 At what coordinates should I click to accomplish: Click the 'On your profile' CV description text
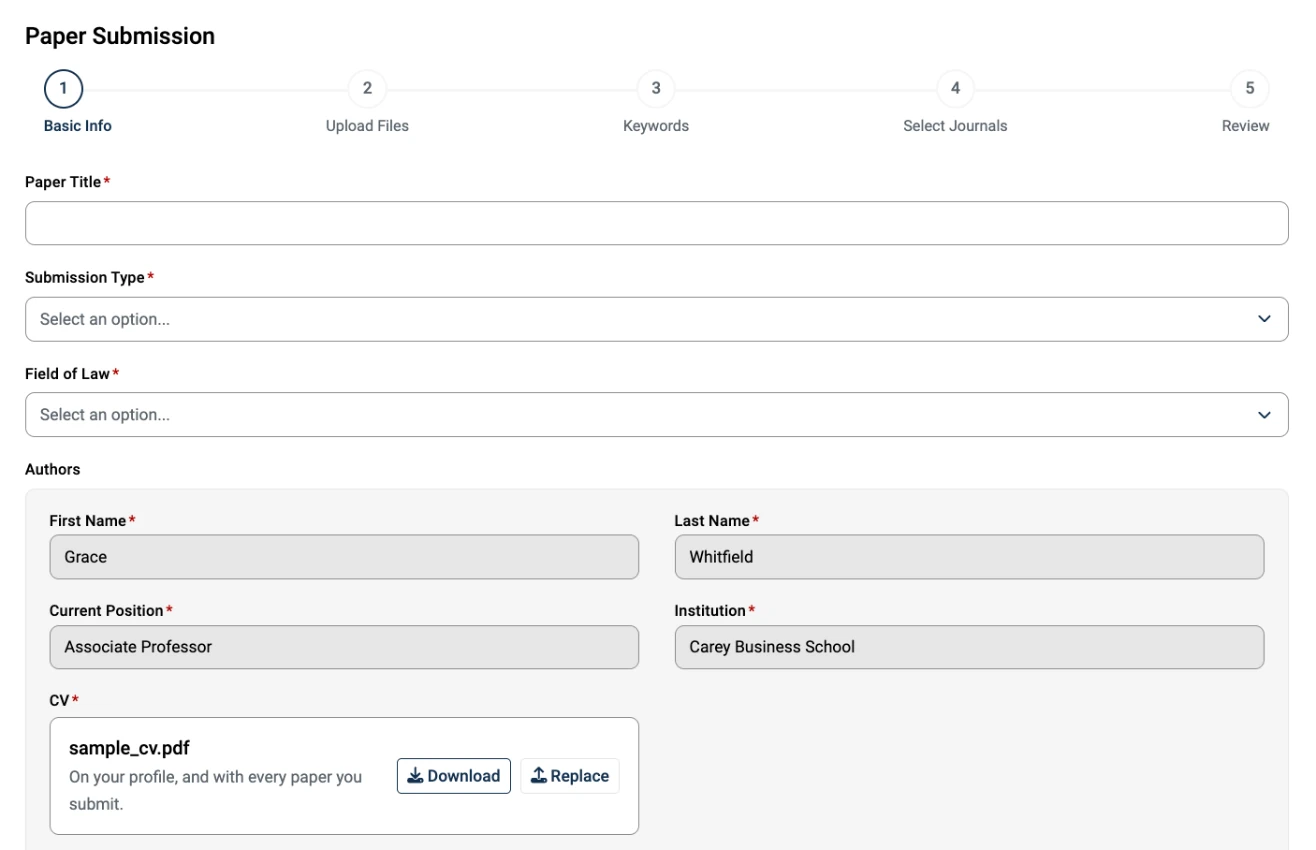[x=215, y=790]
